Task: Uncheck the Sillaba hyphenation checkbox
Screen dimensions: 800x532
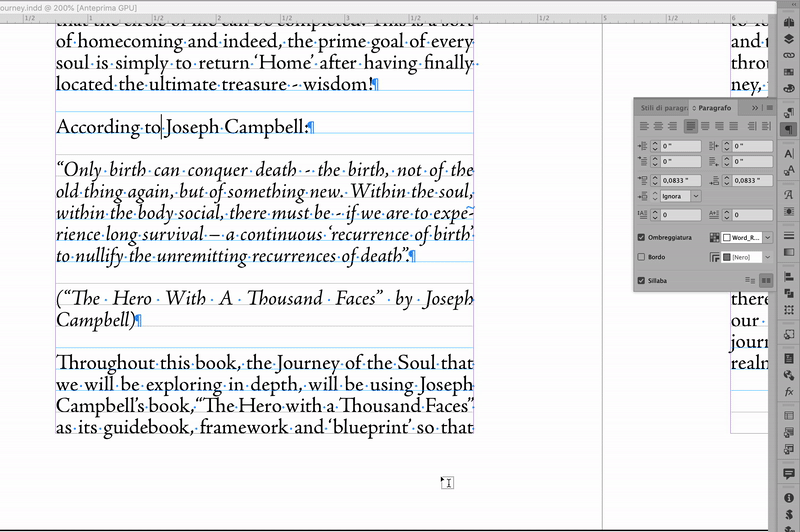Action: coord(641,281)
